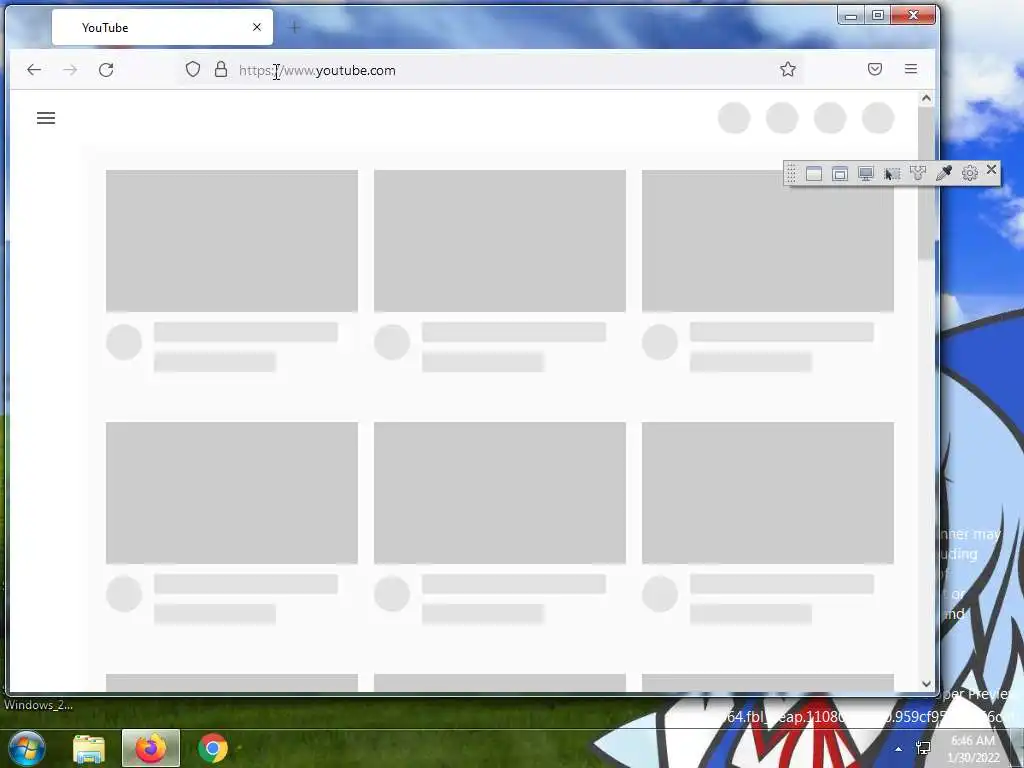Viewport: 1024px width, 768px height.
Task: Open the Firefox application menu
Action: click(911, 69)
